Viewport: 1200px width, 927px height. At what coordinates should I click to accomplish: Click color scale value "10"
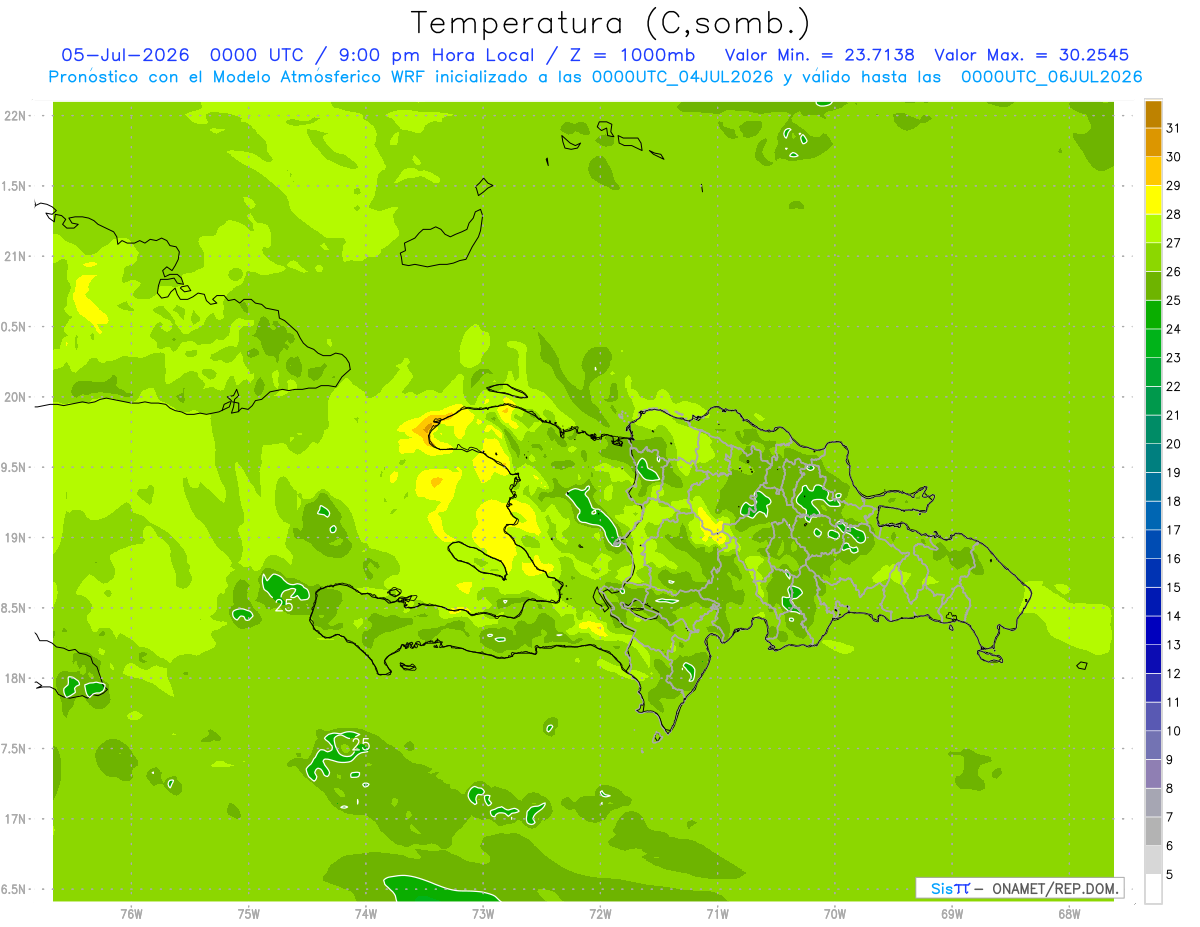pos(1174,731)
